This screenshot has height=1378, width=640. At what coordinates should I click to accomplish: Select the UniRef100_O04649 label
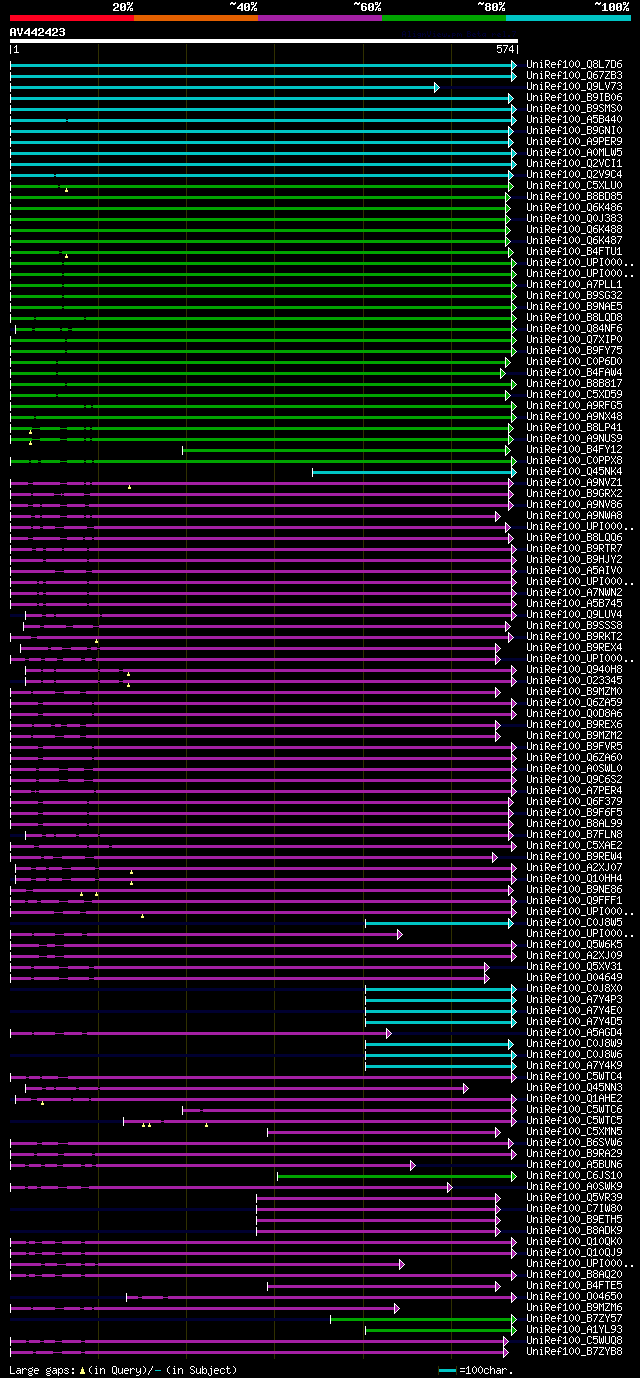point(574,978)
